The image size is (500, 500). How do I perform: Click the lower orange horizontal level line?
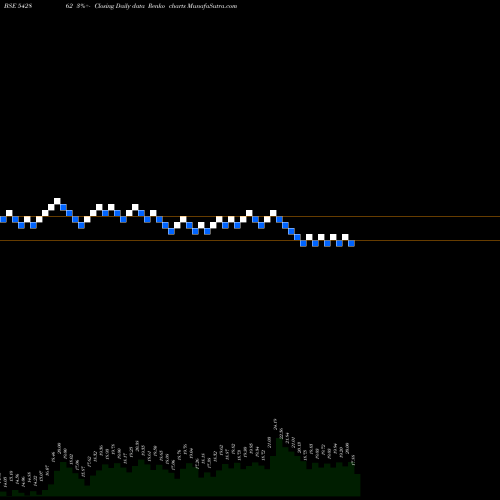[250, 240]
